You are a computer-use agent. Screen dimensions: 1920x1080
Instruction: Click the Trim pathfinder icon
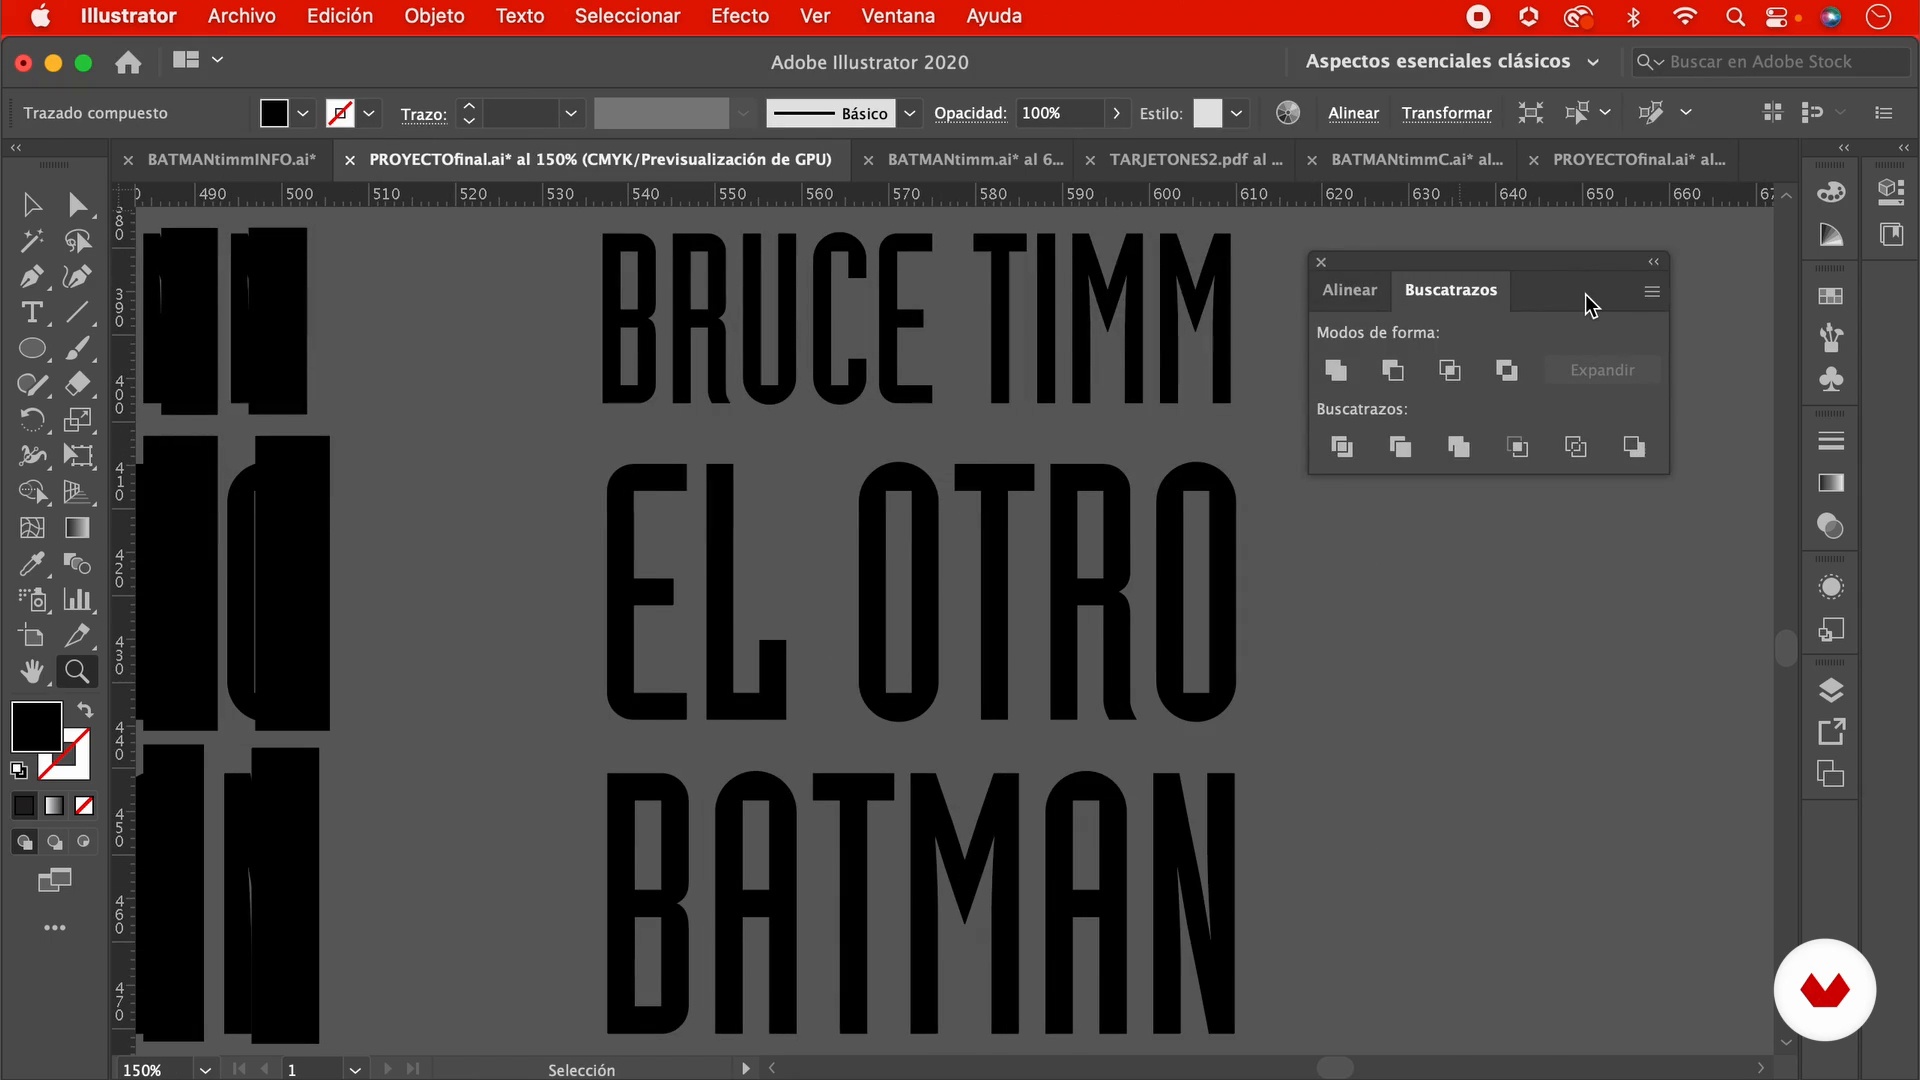coord(1400,447)
